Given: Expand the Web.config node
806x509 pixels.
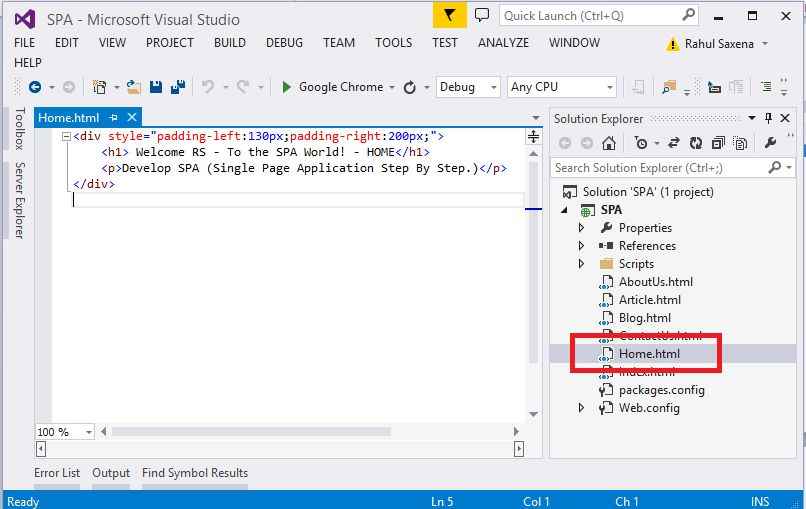Looking at the screenshot, I should [581, 408].
